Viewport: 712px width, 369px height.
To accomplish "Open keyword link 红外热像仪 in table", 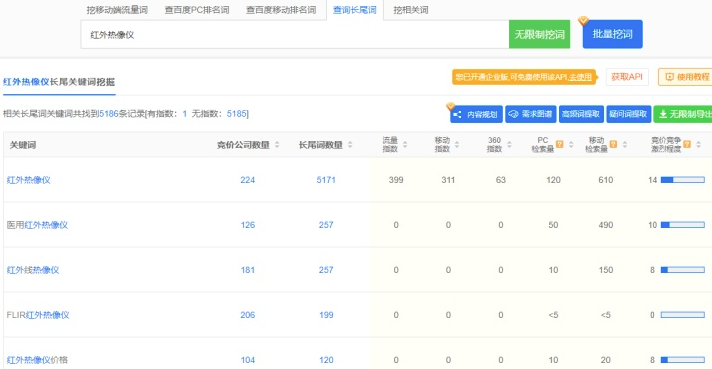I will pos(29,180).
